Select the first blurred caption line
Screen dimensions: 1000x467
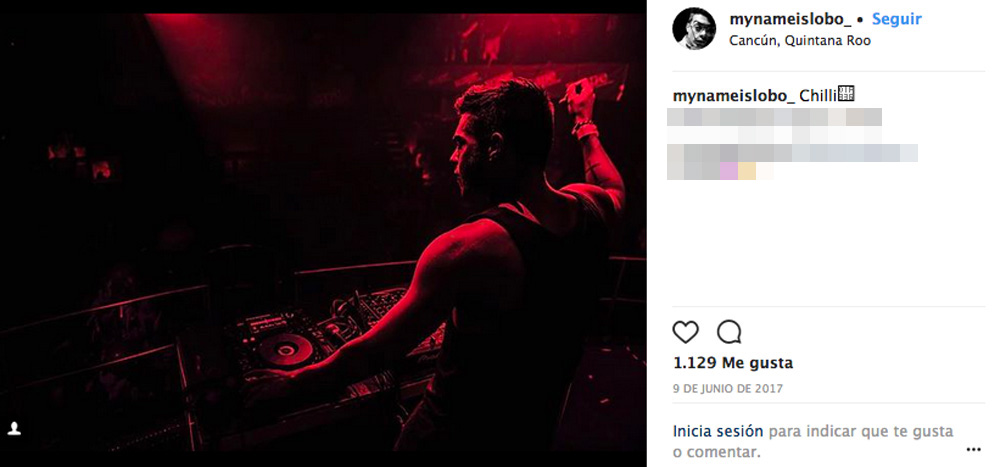[x=775, y=118]
